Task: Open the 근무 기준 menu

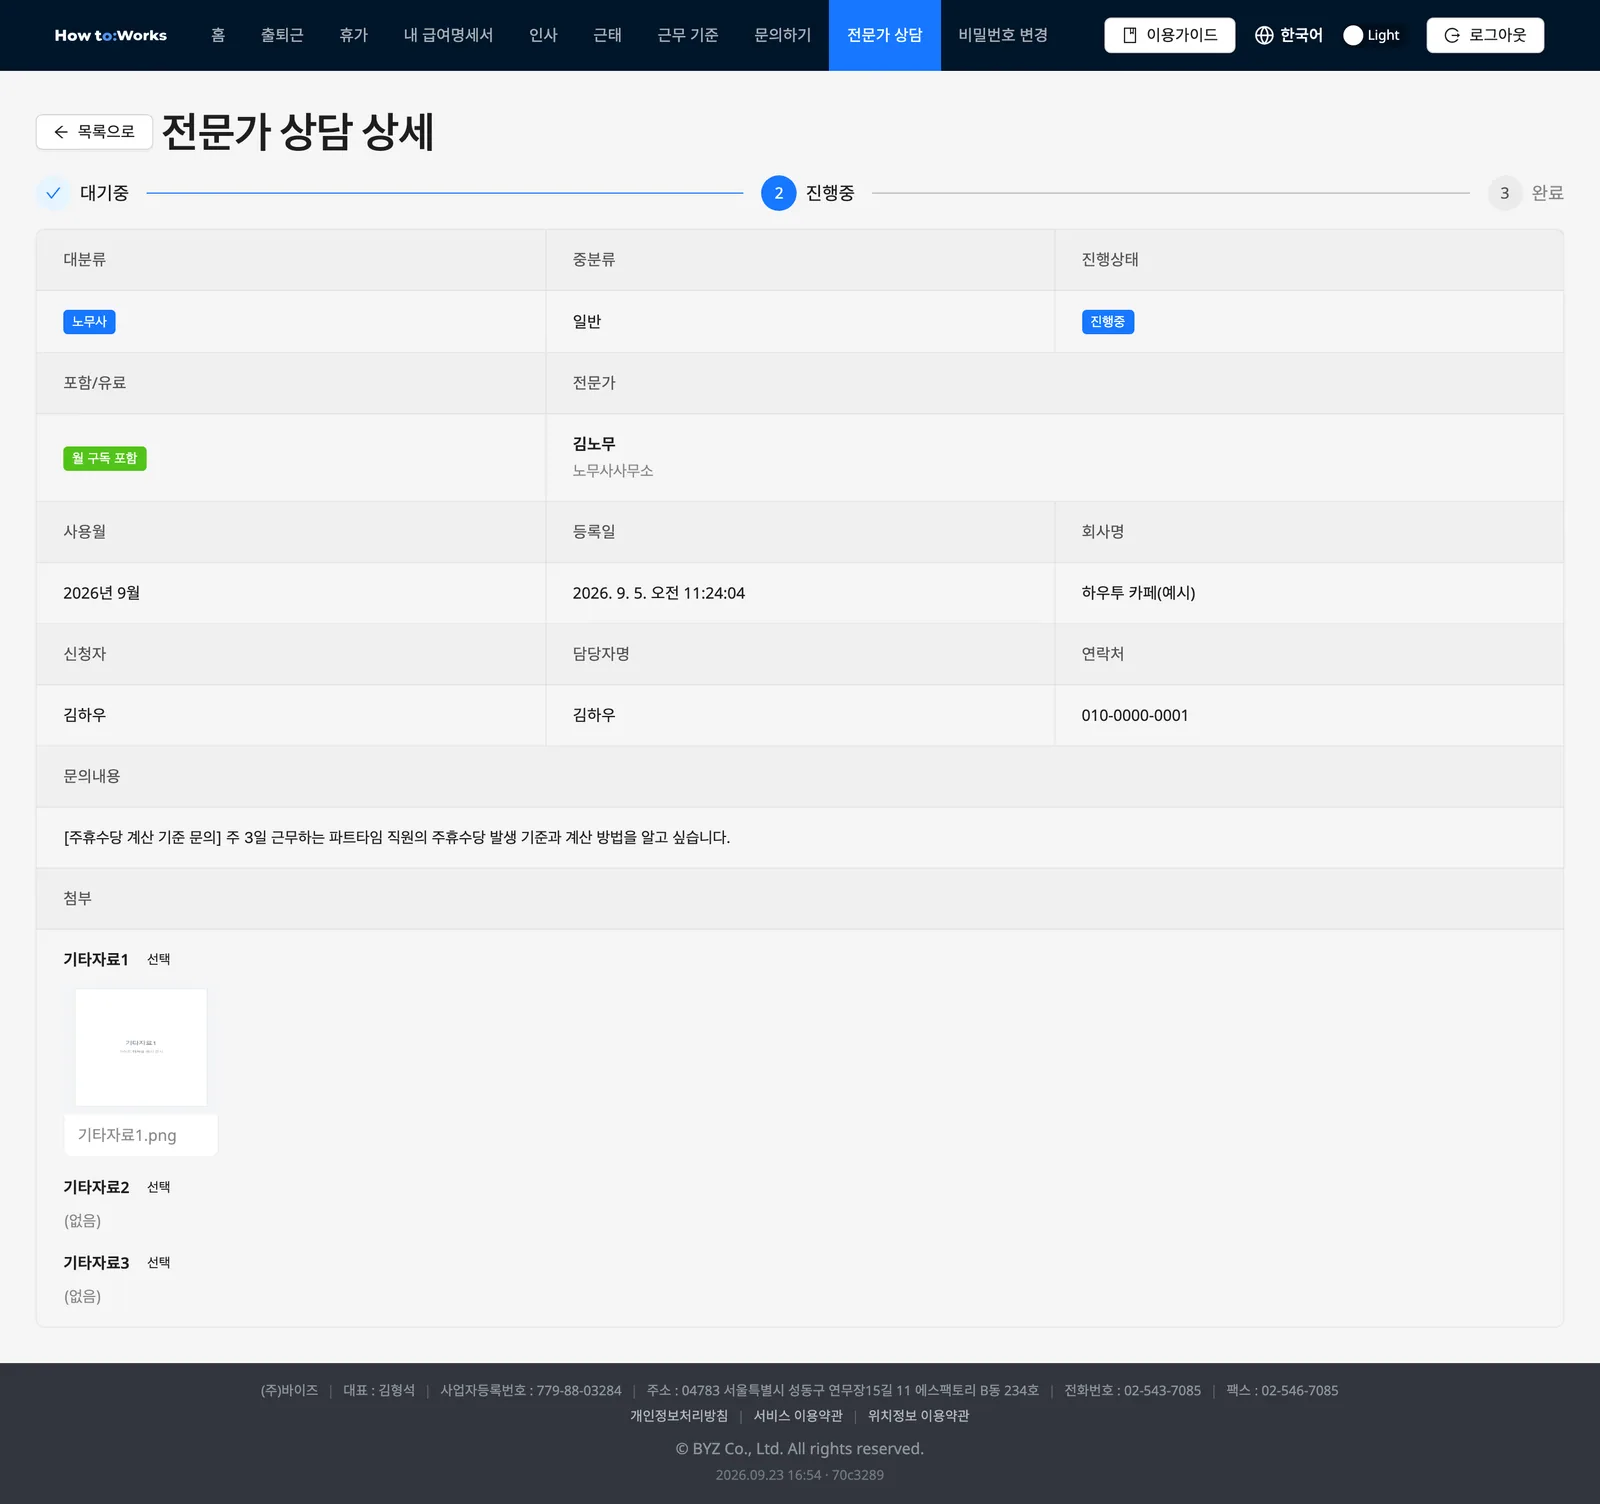Action: coord(688,35)
